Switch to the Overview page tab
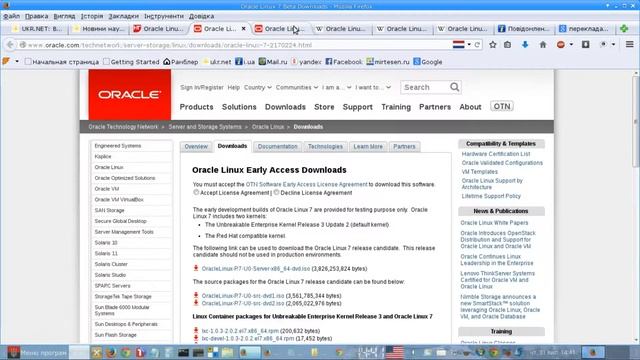640x360 pixels. 196,147
